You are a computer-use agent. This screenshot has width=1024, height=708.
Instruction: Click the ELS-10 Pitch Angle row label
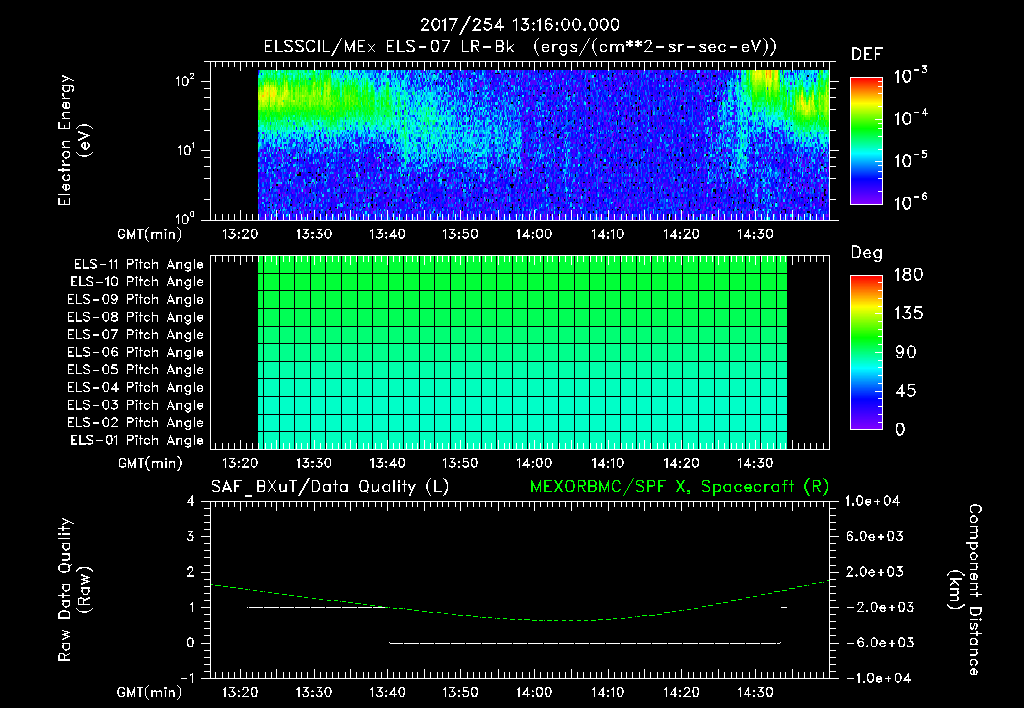(x=137, y=282)
